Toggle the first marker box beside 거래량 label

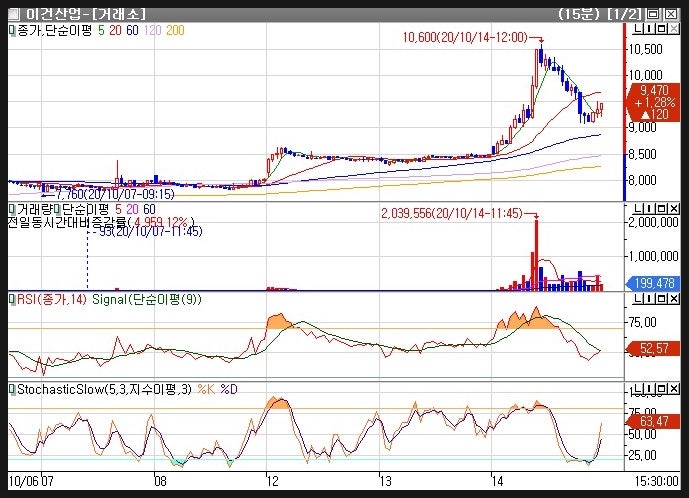pyautogui.click(x=12, y=209)
